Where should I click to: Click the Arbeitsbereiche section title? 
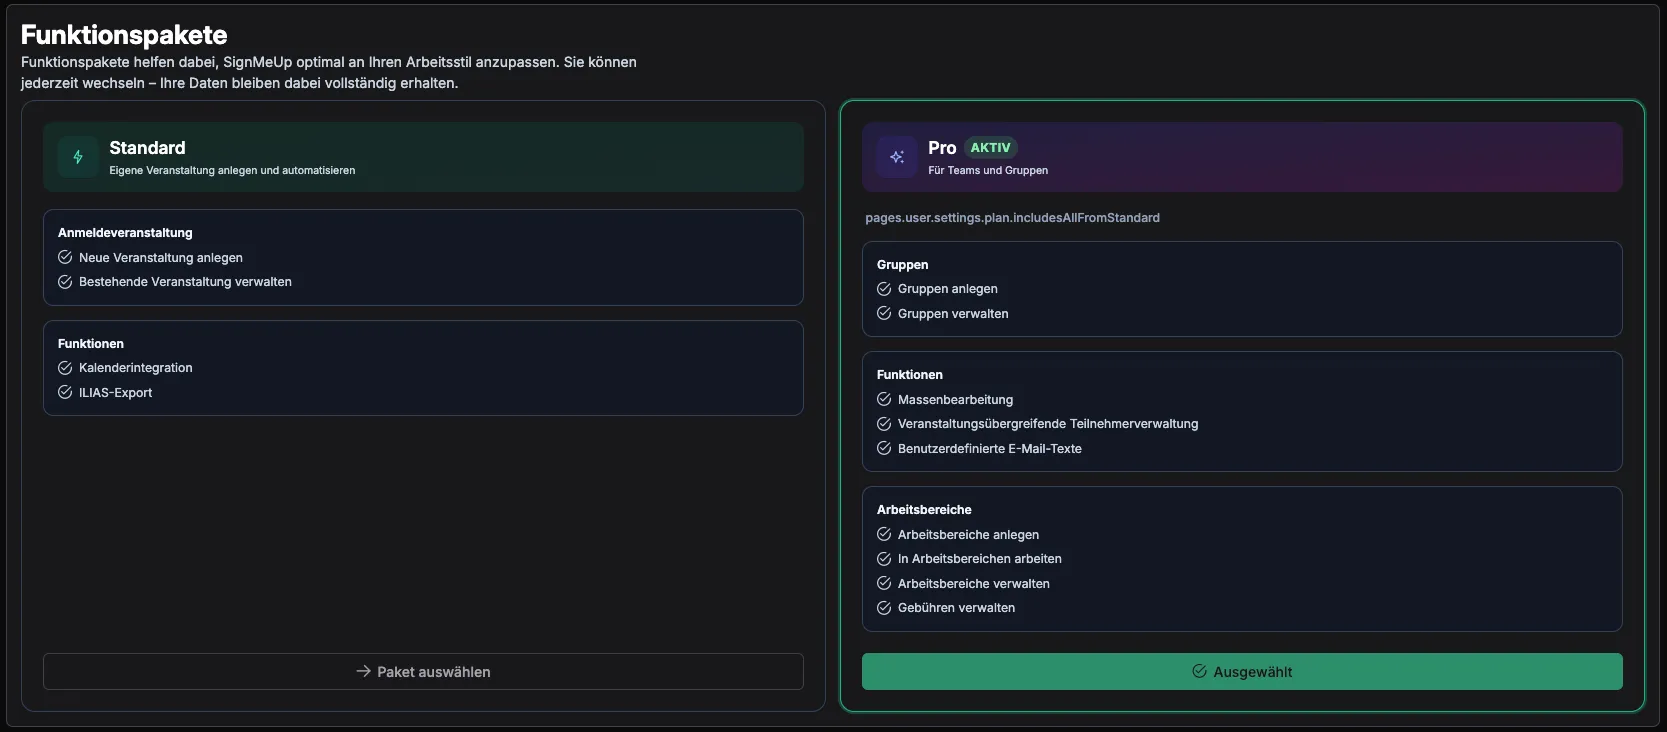pos(924,510)
